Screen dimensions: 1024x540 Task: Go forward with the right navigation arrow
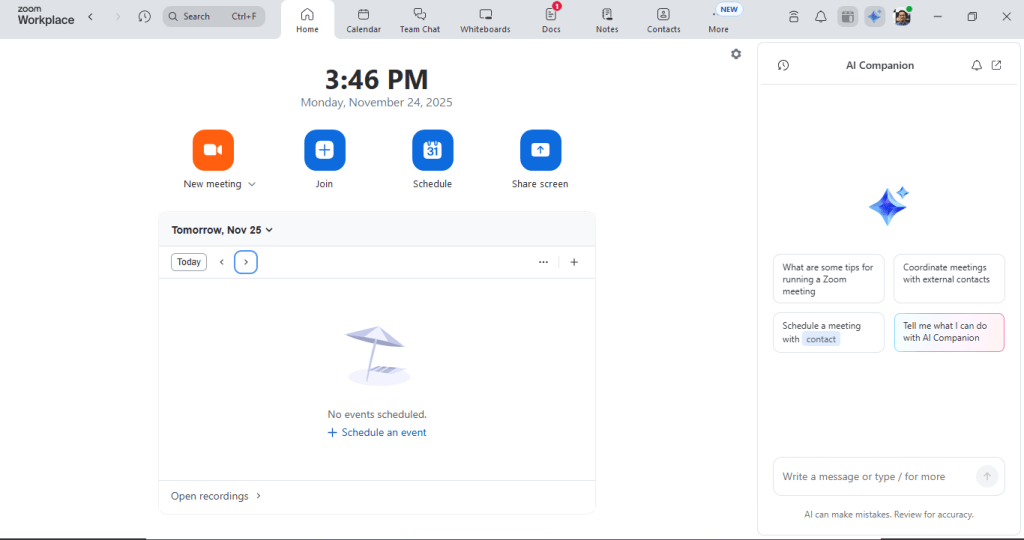coord(118,16)
